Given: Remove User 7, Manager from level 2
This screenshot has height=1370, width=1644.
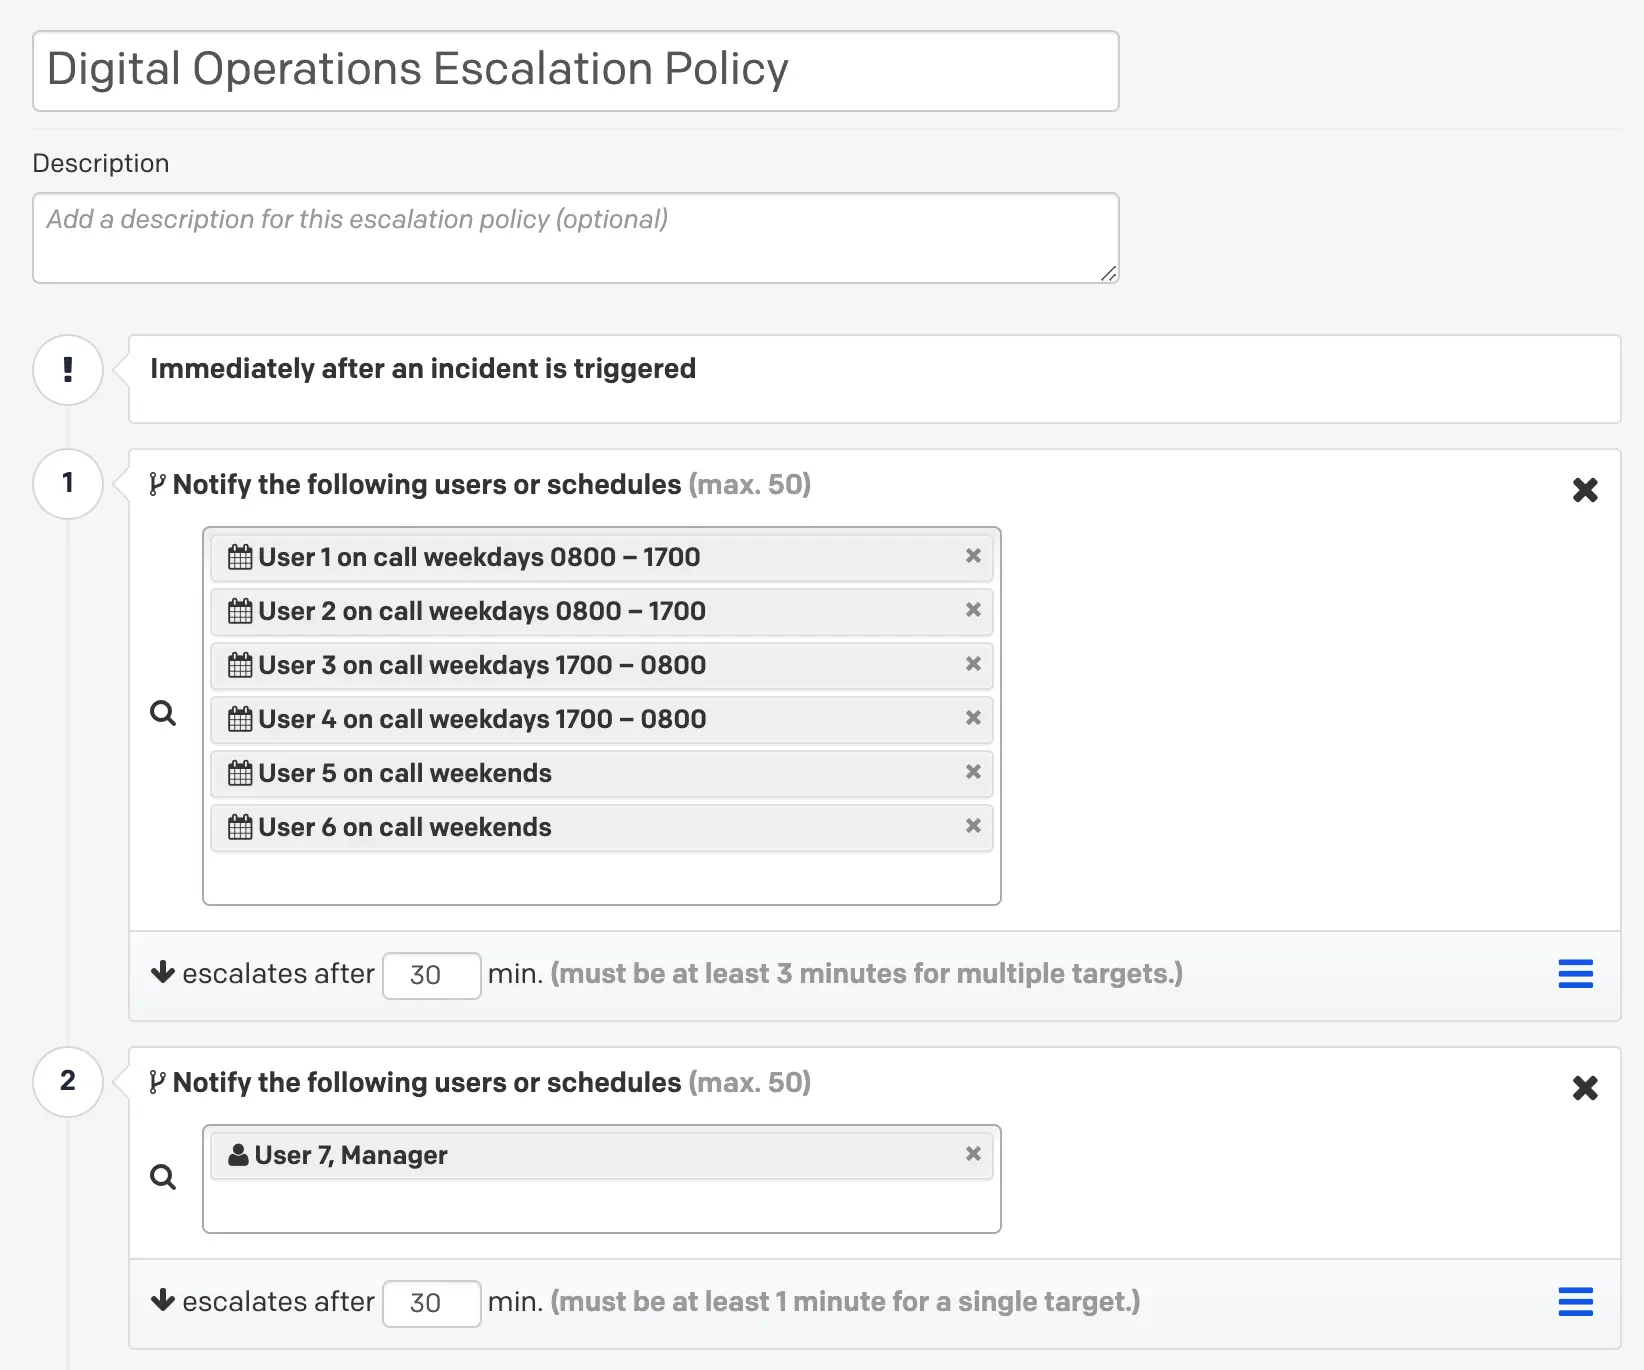Looking at the screenshot, I should (x=972, y=1154).
